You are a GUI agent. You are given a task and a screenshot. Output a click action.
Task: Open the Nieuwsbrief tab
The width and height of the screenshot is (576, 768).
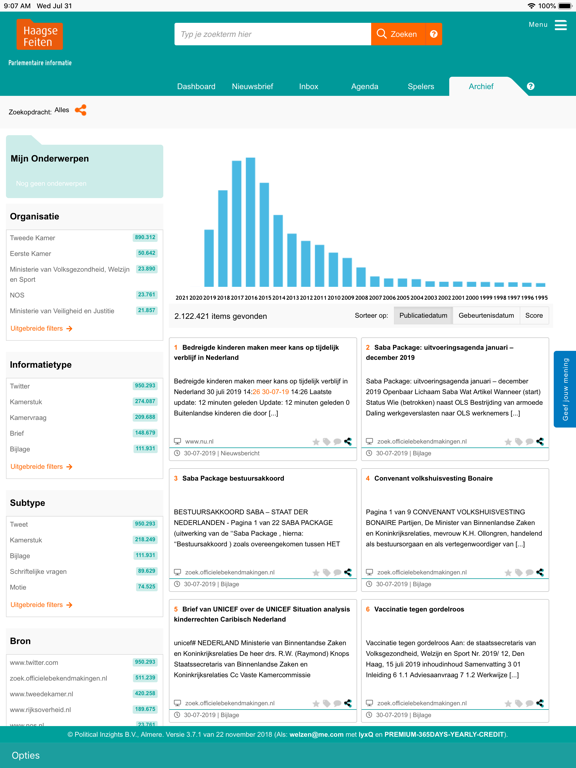point(252,86)
